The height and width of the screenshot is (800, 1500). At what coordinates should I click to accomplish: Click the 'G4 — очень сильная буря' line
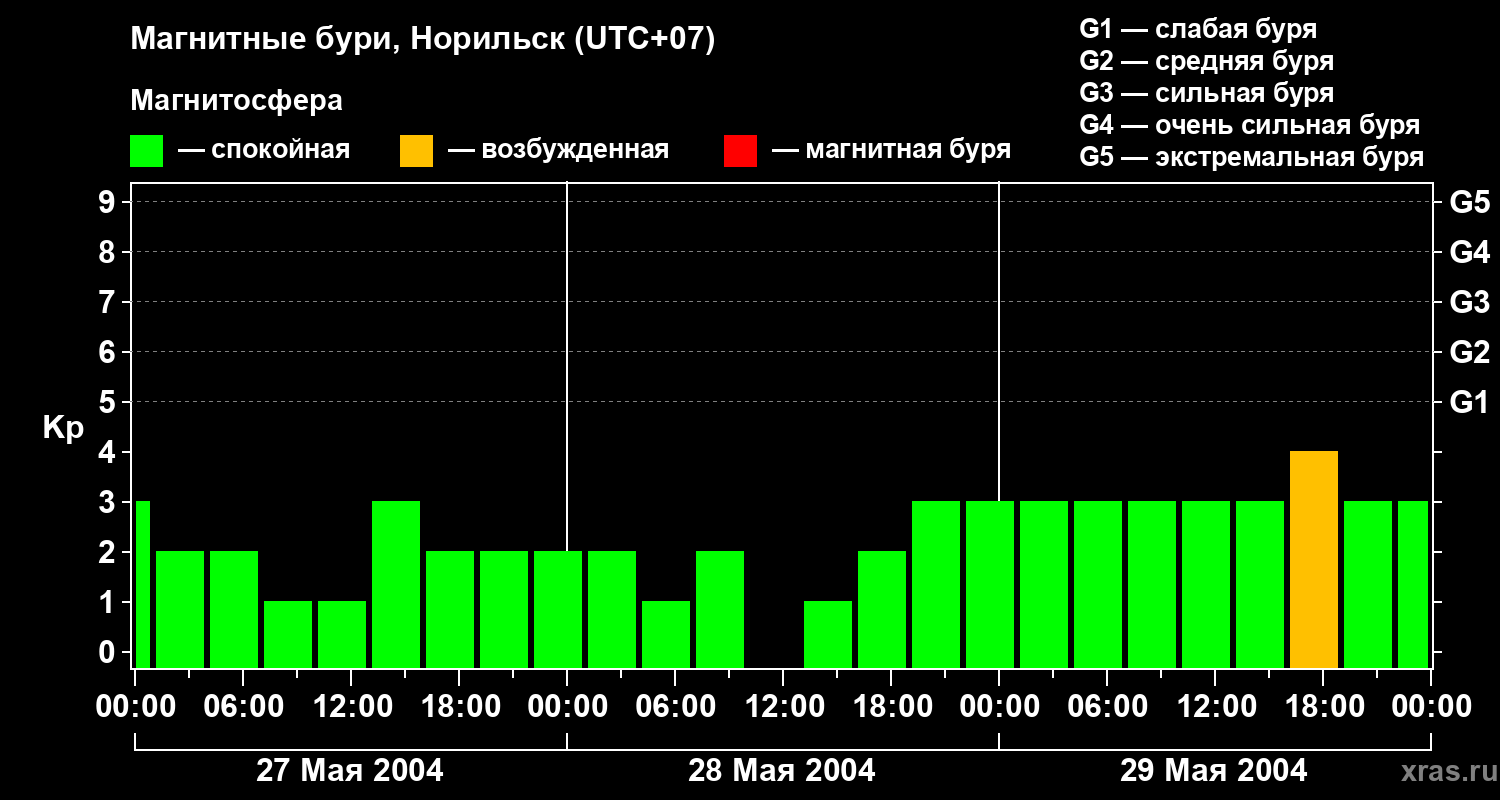pyautogui.click(x=1249, y=125)
